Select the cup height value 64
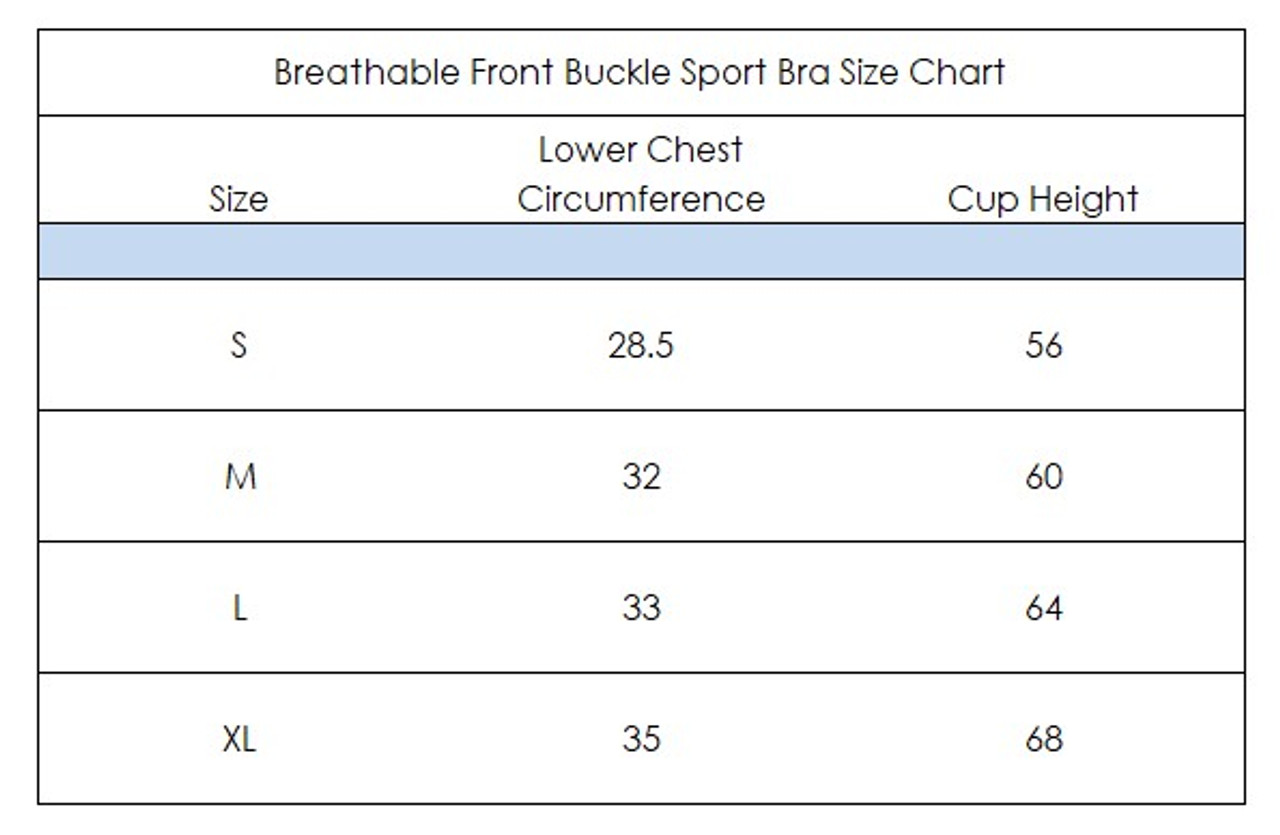1280x835 pixels. click(x=1043, y=607)
